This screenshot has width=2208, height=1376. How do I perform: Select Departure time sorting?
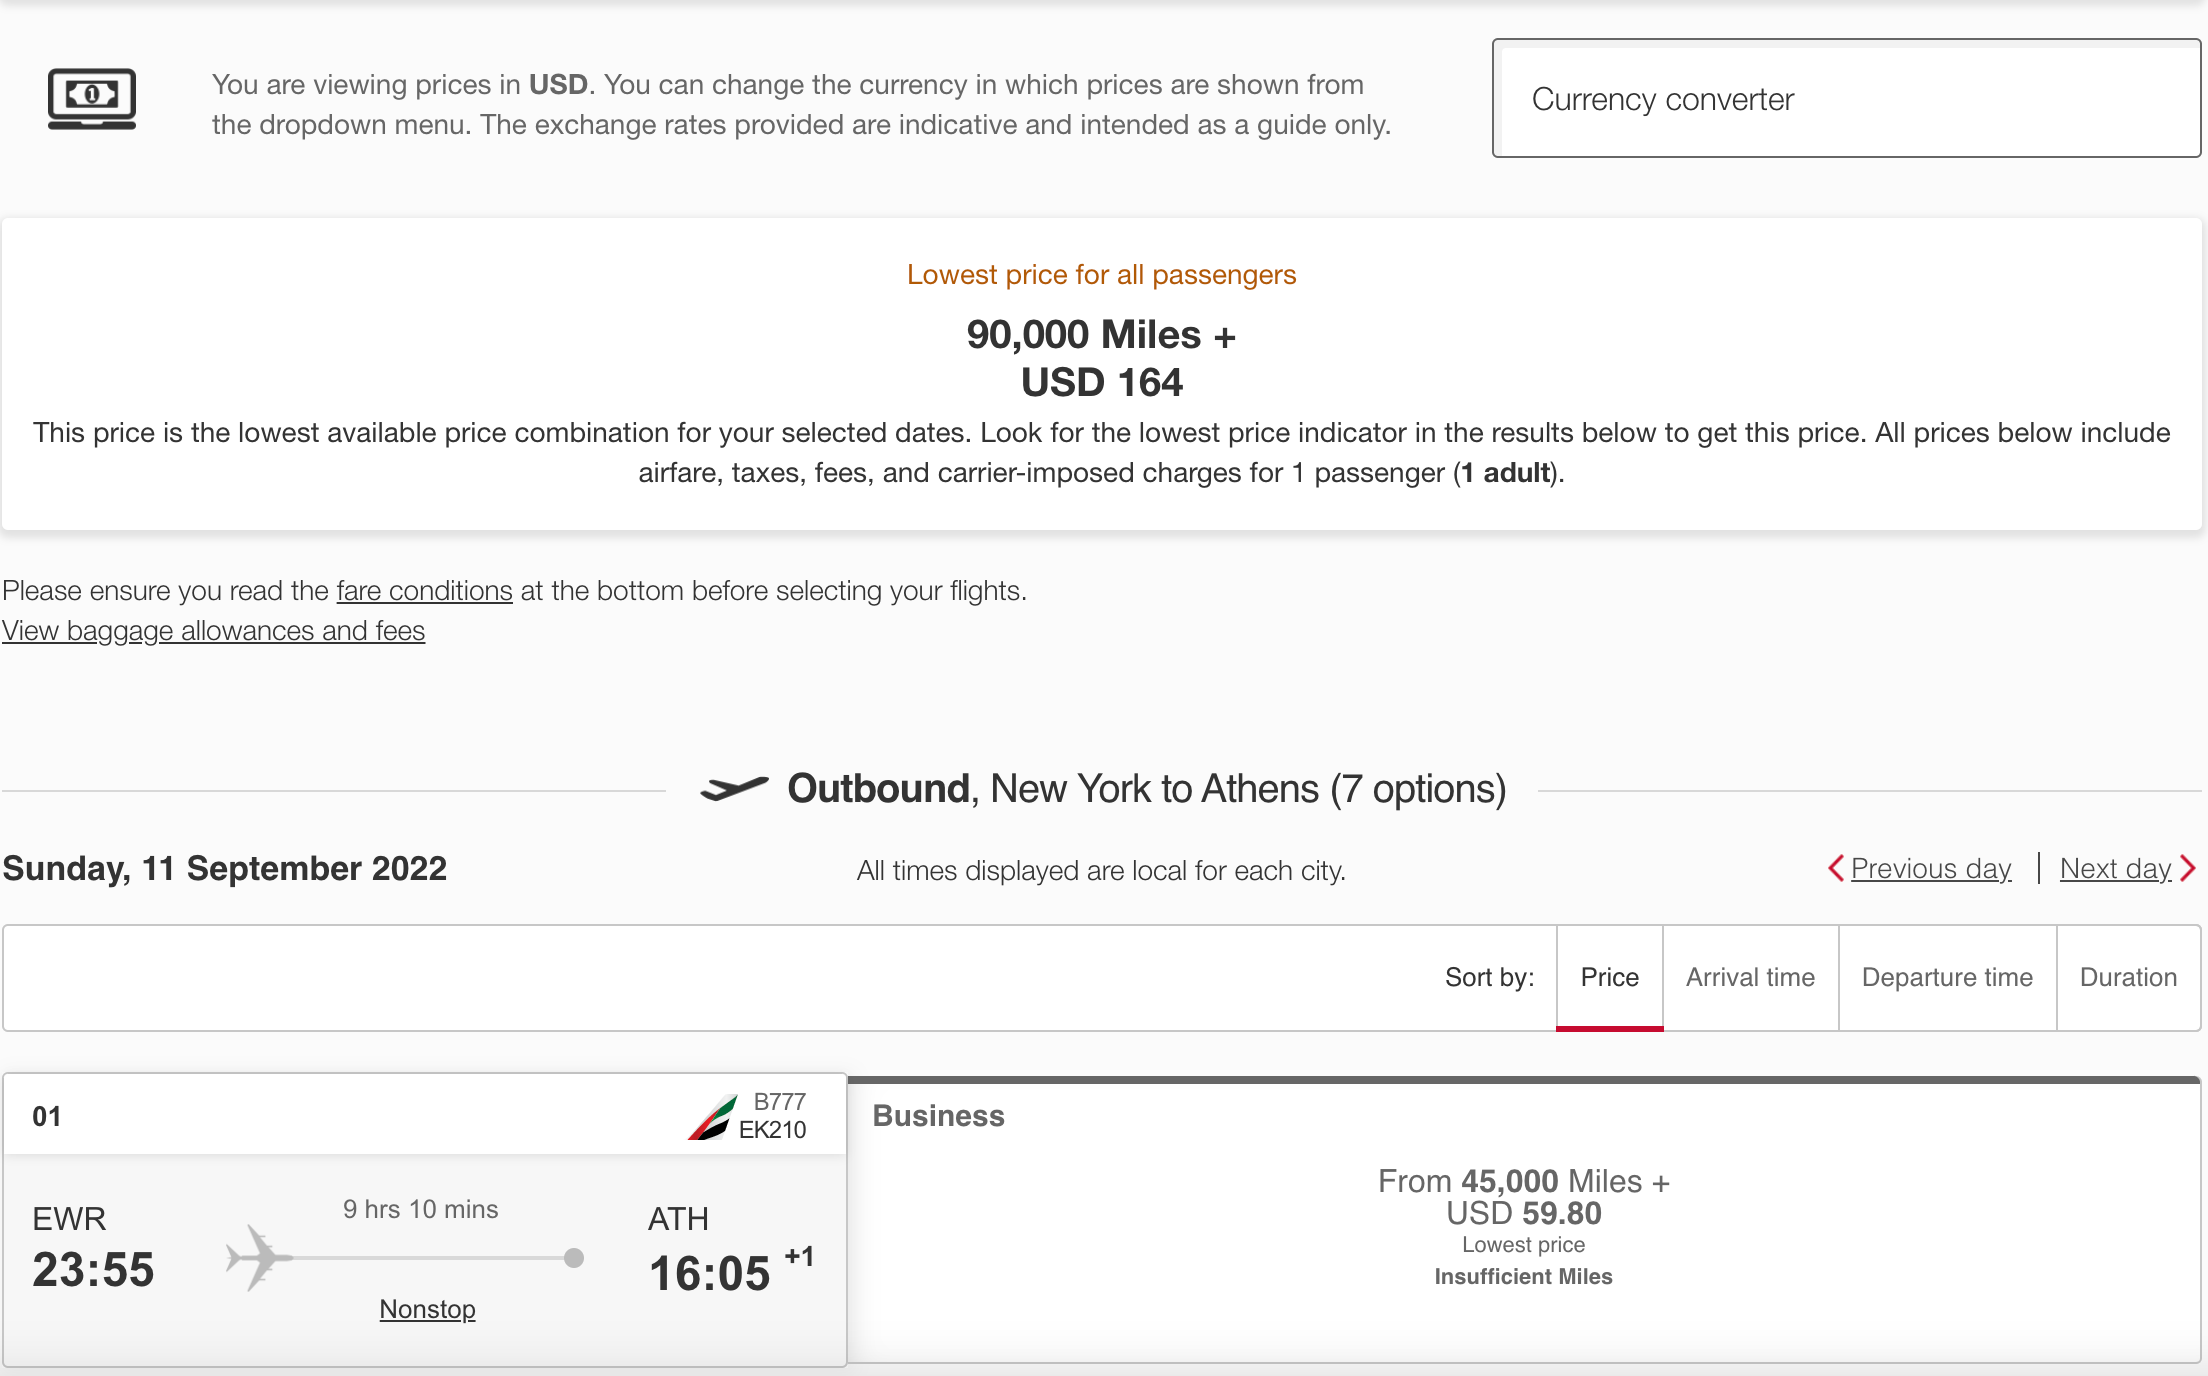pyautogui.click(x=1946, y=977)
